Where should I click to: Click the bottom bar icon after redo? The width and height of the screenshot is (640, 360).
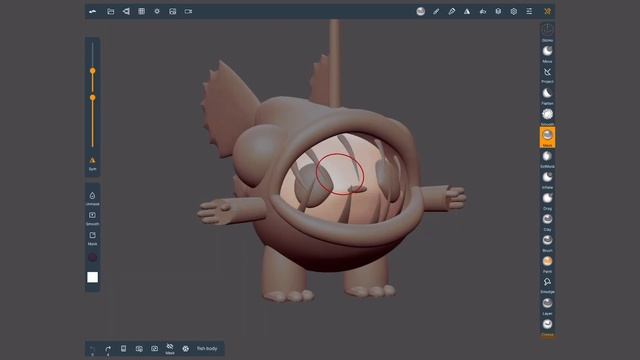point(123,349)
